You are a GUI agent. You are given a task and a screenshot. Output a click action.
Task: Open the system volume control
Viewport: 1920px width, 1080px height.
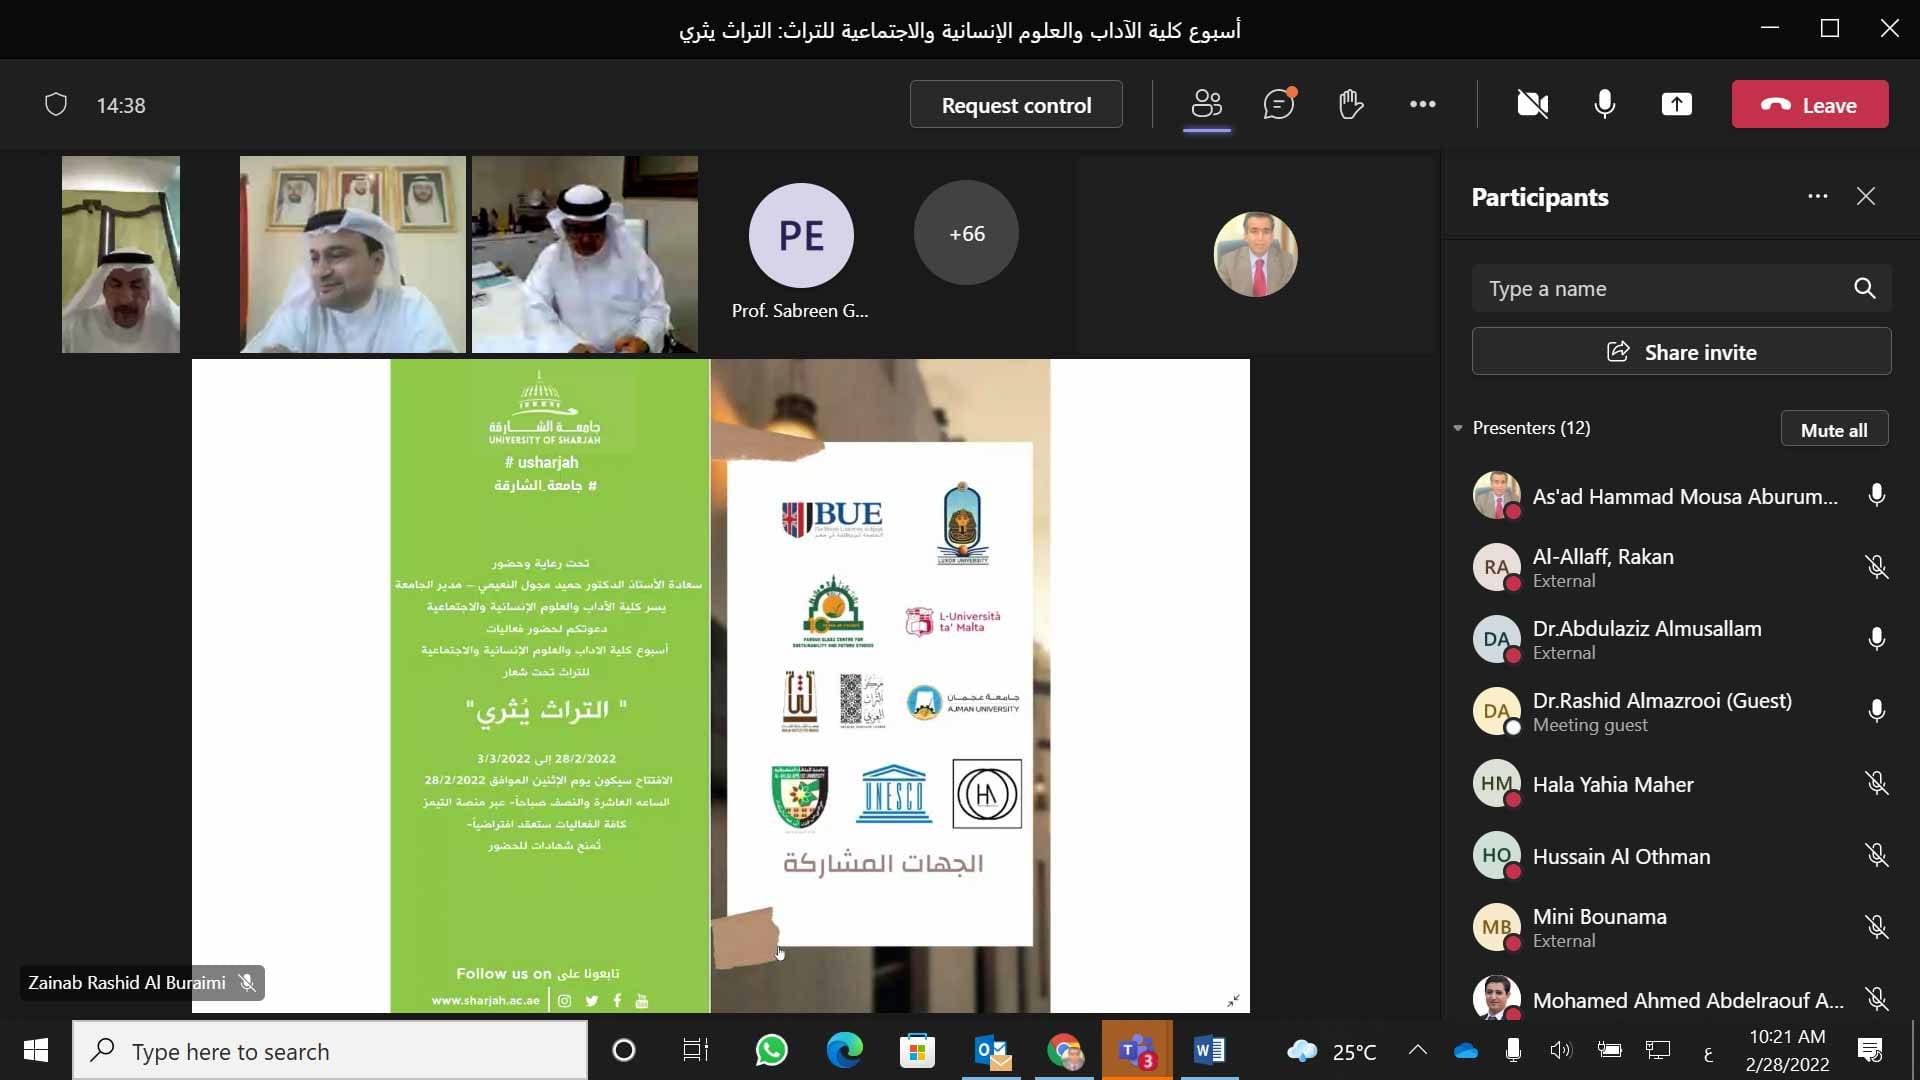pos(1561,1050)
